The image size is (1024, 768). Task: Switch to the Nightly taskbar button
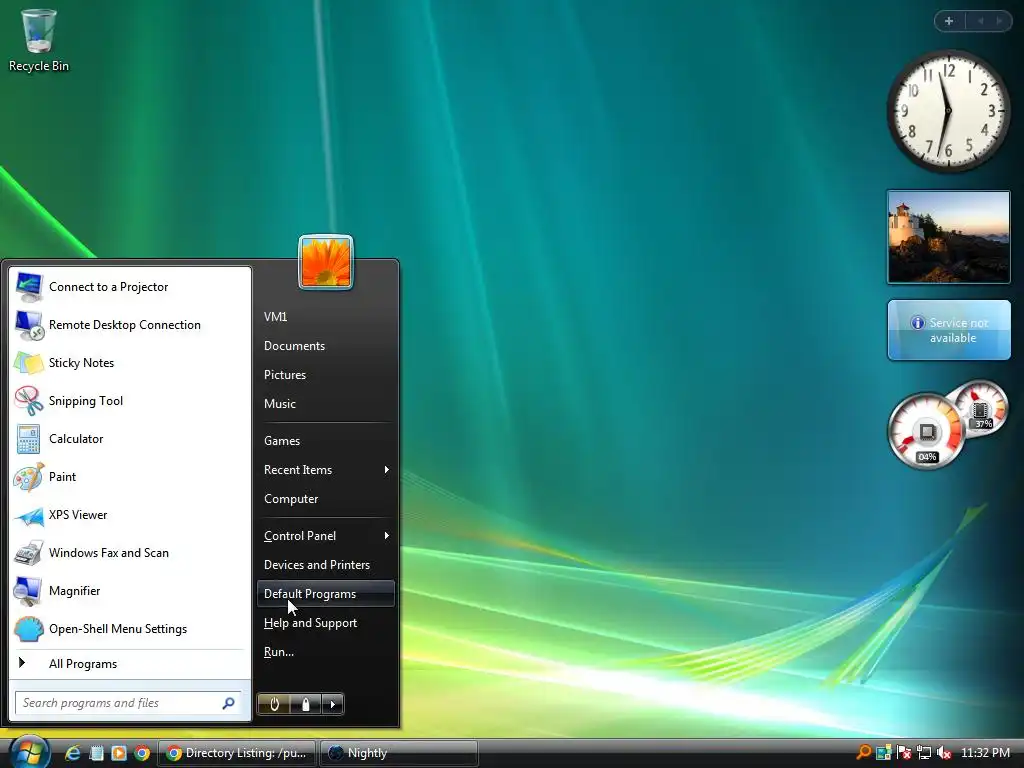tap(399, 753)
